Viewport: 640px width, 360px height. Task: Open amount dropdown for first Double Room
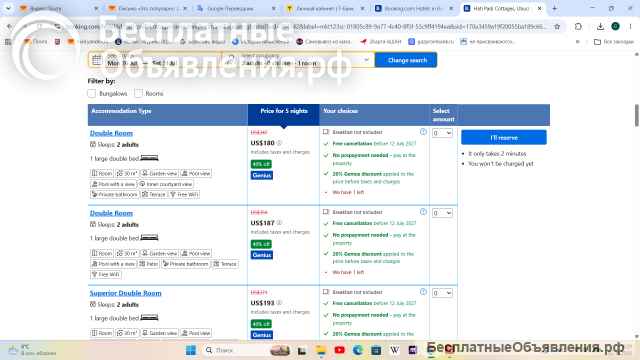[442, 133]
